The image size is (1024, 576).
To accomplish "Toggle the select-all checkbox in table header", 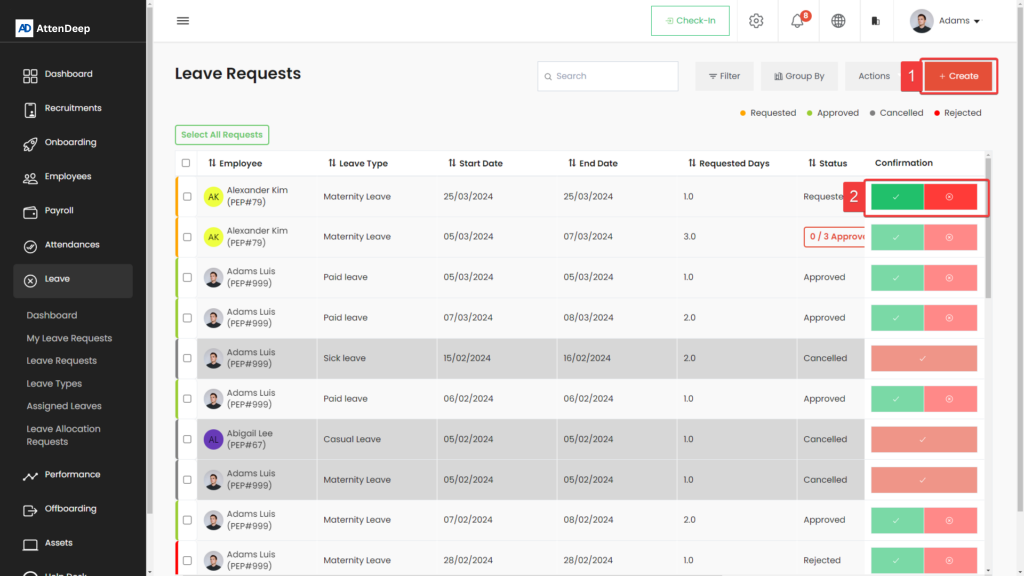I will pyautogui.click(x=186, y=163).
